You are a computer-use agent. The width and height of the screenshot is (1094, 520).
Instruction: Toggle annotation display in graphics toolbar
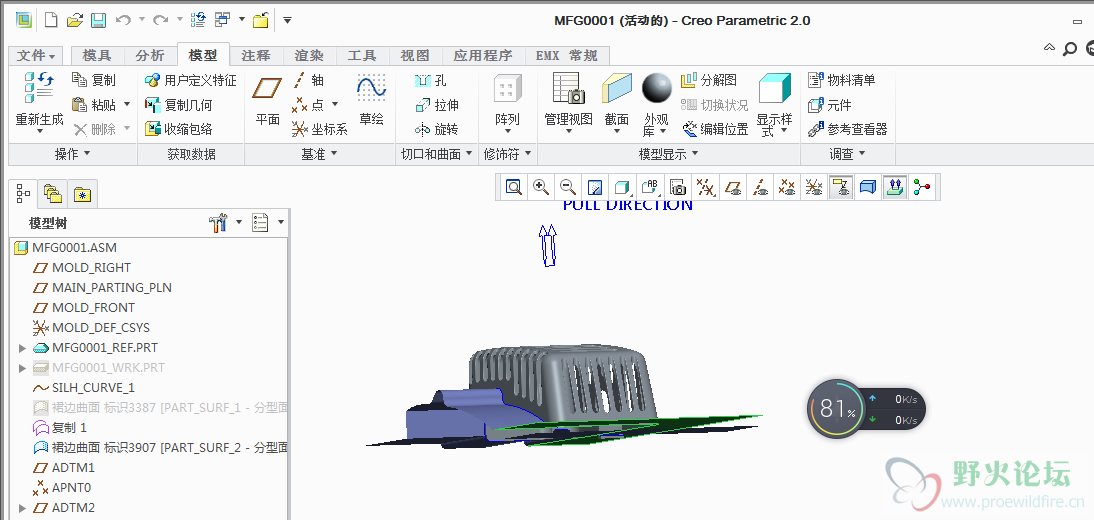841,187
